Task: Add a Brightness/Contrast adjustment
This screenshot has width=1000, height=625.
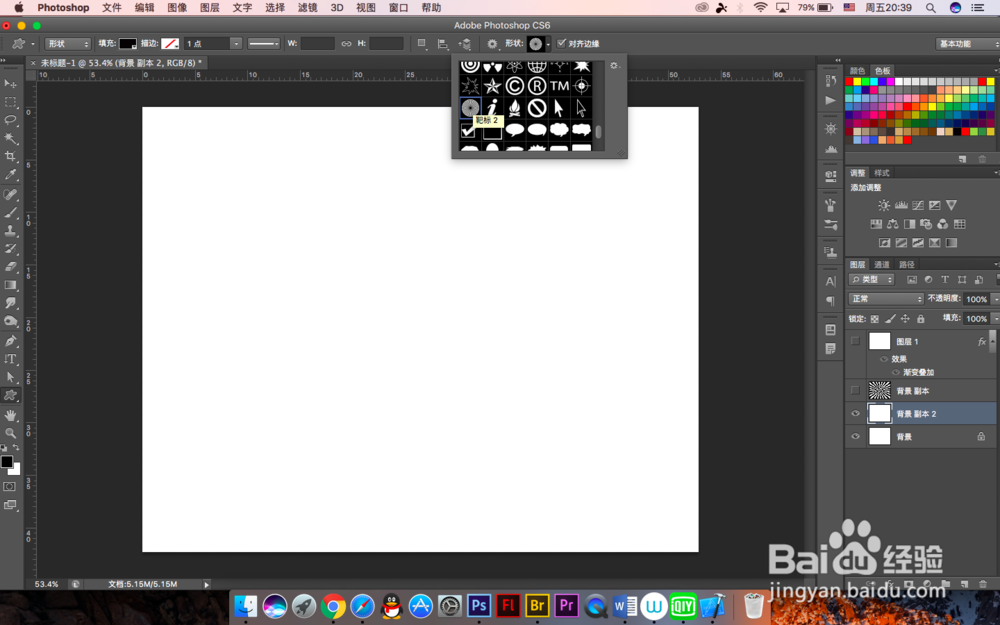Action: pos(883,205)
